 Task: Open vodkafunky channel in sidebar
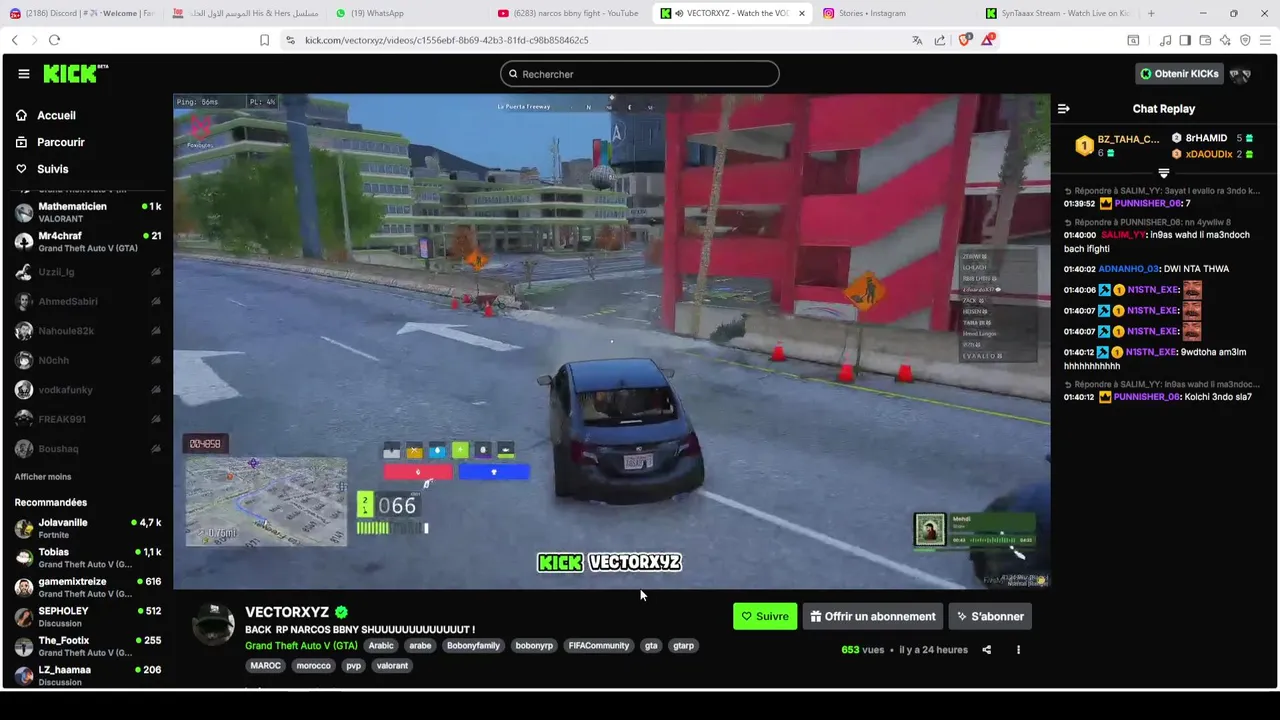pyautogui.click(x=88, y=390)
